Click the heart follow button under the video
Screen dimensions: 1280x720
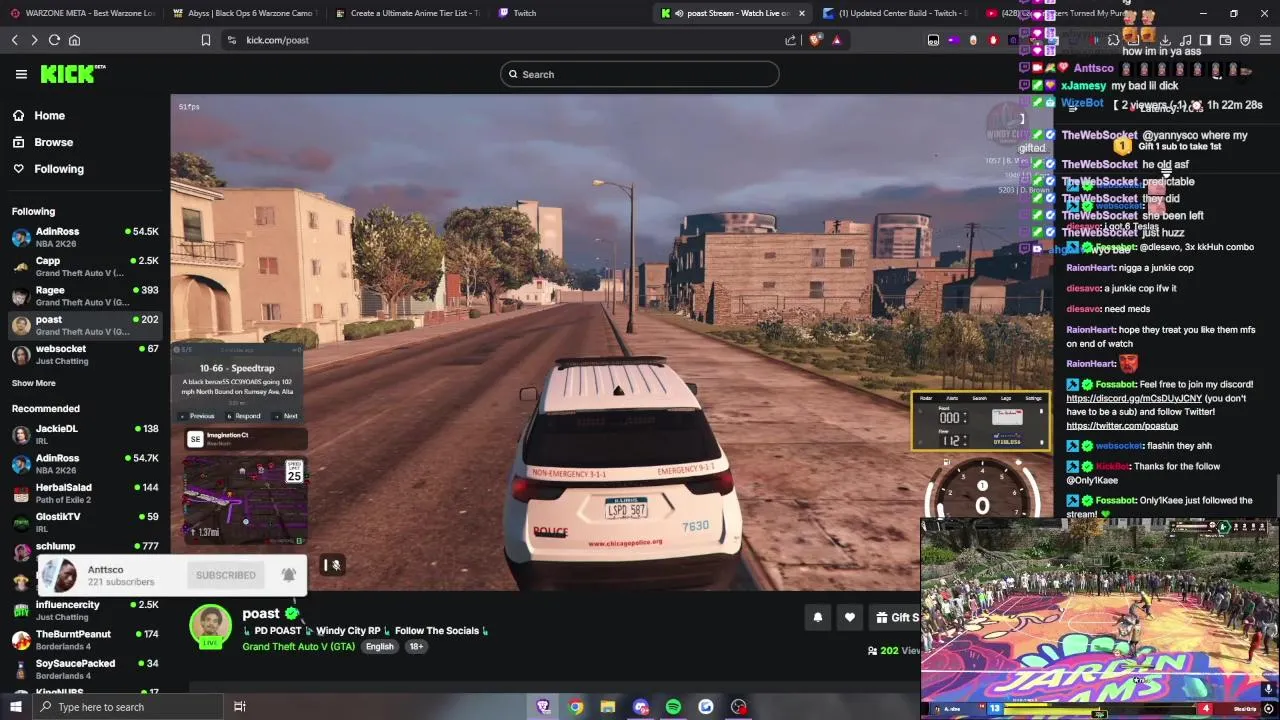coord(849,617)
